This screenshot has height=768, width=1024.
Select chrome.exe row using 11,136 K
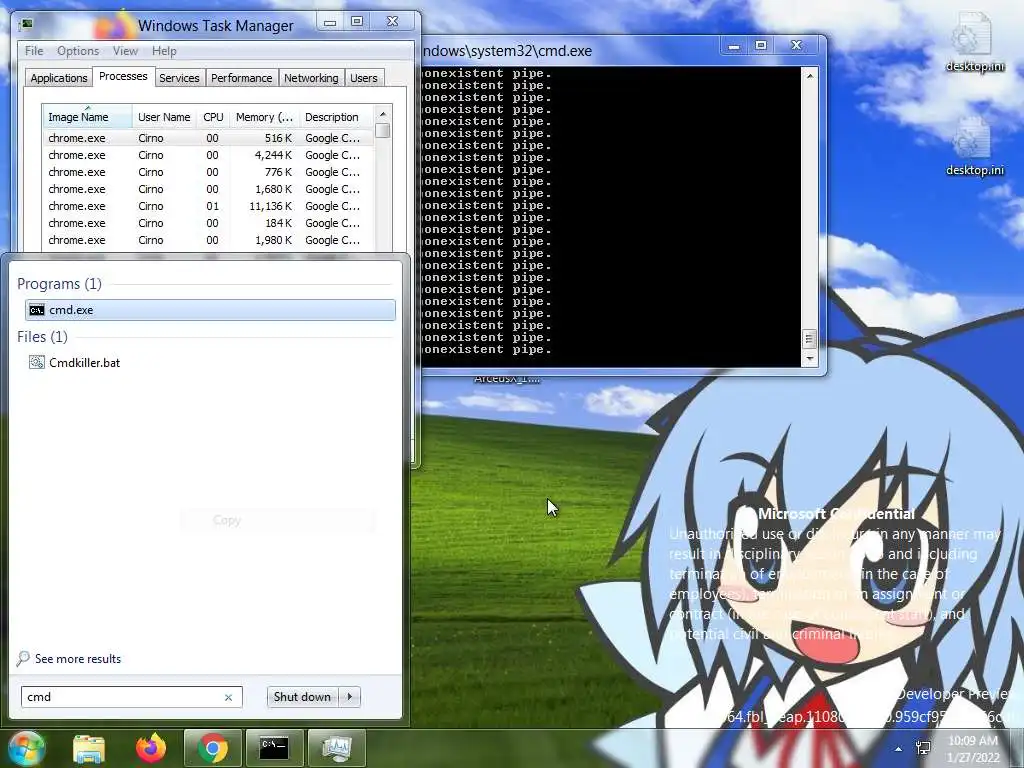208,206
